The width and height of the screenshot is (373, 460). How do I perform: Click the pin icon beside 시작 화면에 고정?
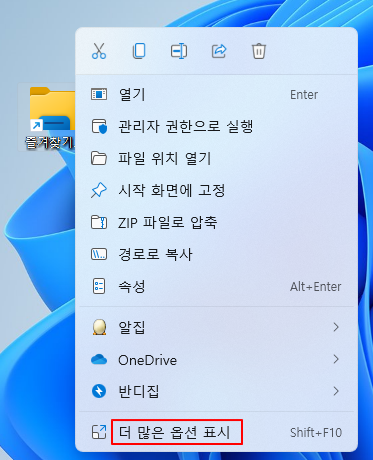tap(99, 190)
